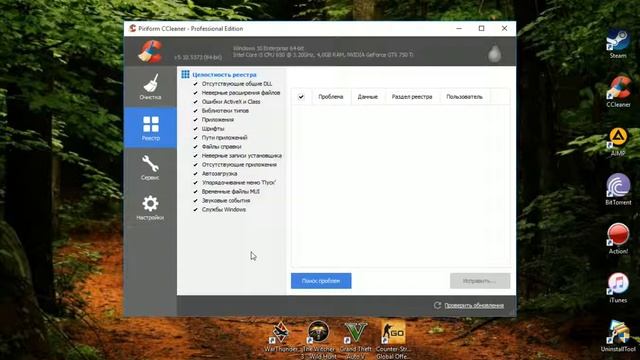Click Поиск проблем button
640x360 pixels.
tap(321, 281)
